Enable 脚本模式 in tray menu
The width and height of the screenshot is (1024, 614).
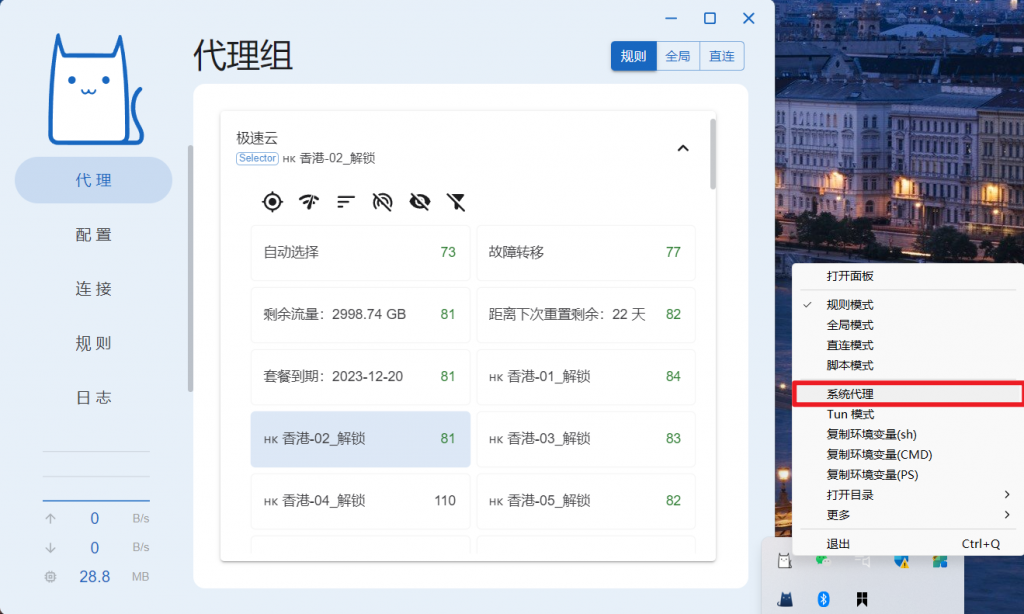tap(908, 366)
